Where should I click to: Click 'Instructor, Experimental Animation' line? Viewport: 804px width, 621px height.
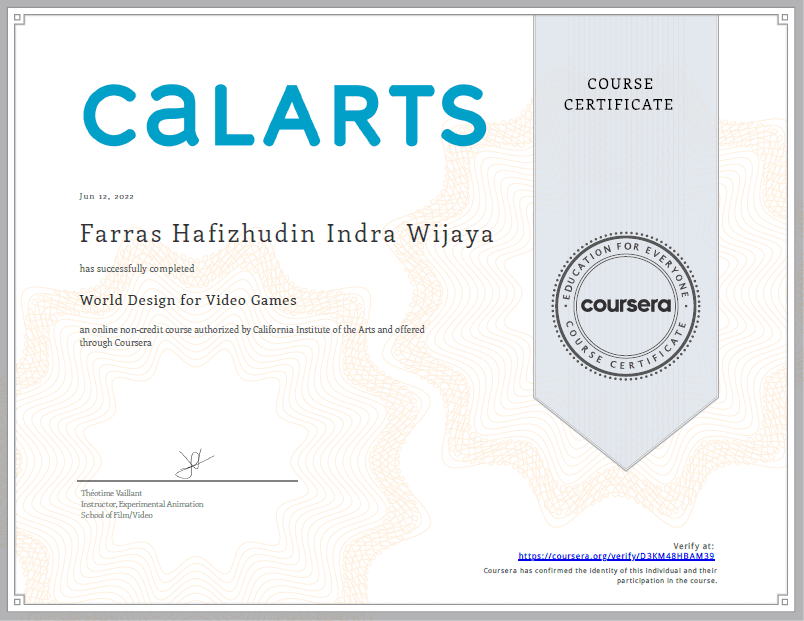click(x=142, y=504)
